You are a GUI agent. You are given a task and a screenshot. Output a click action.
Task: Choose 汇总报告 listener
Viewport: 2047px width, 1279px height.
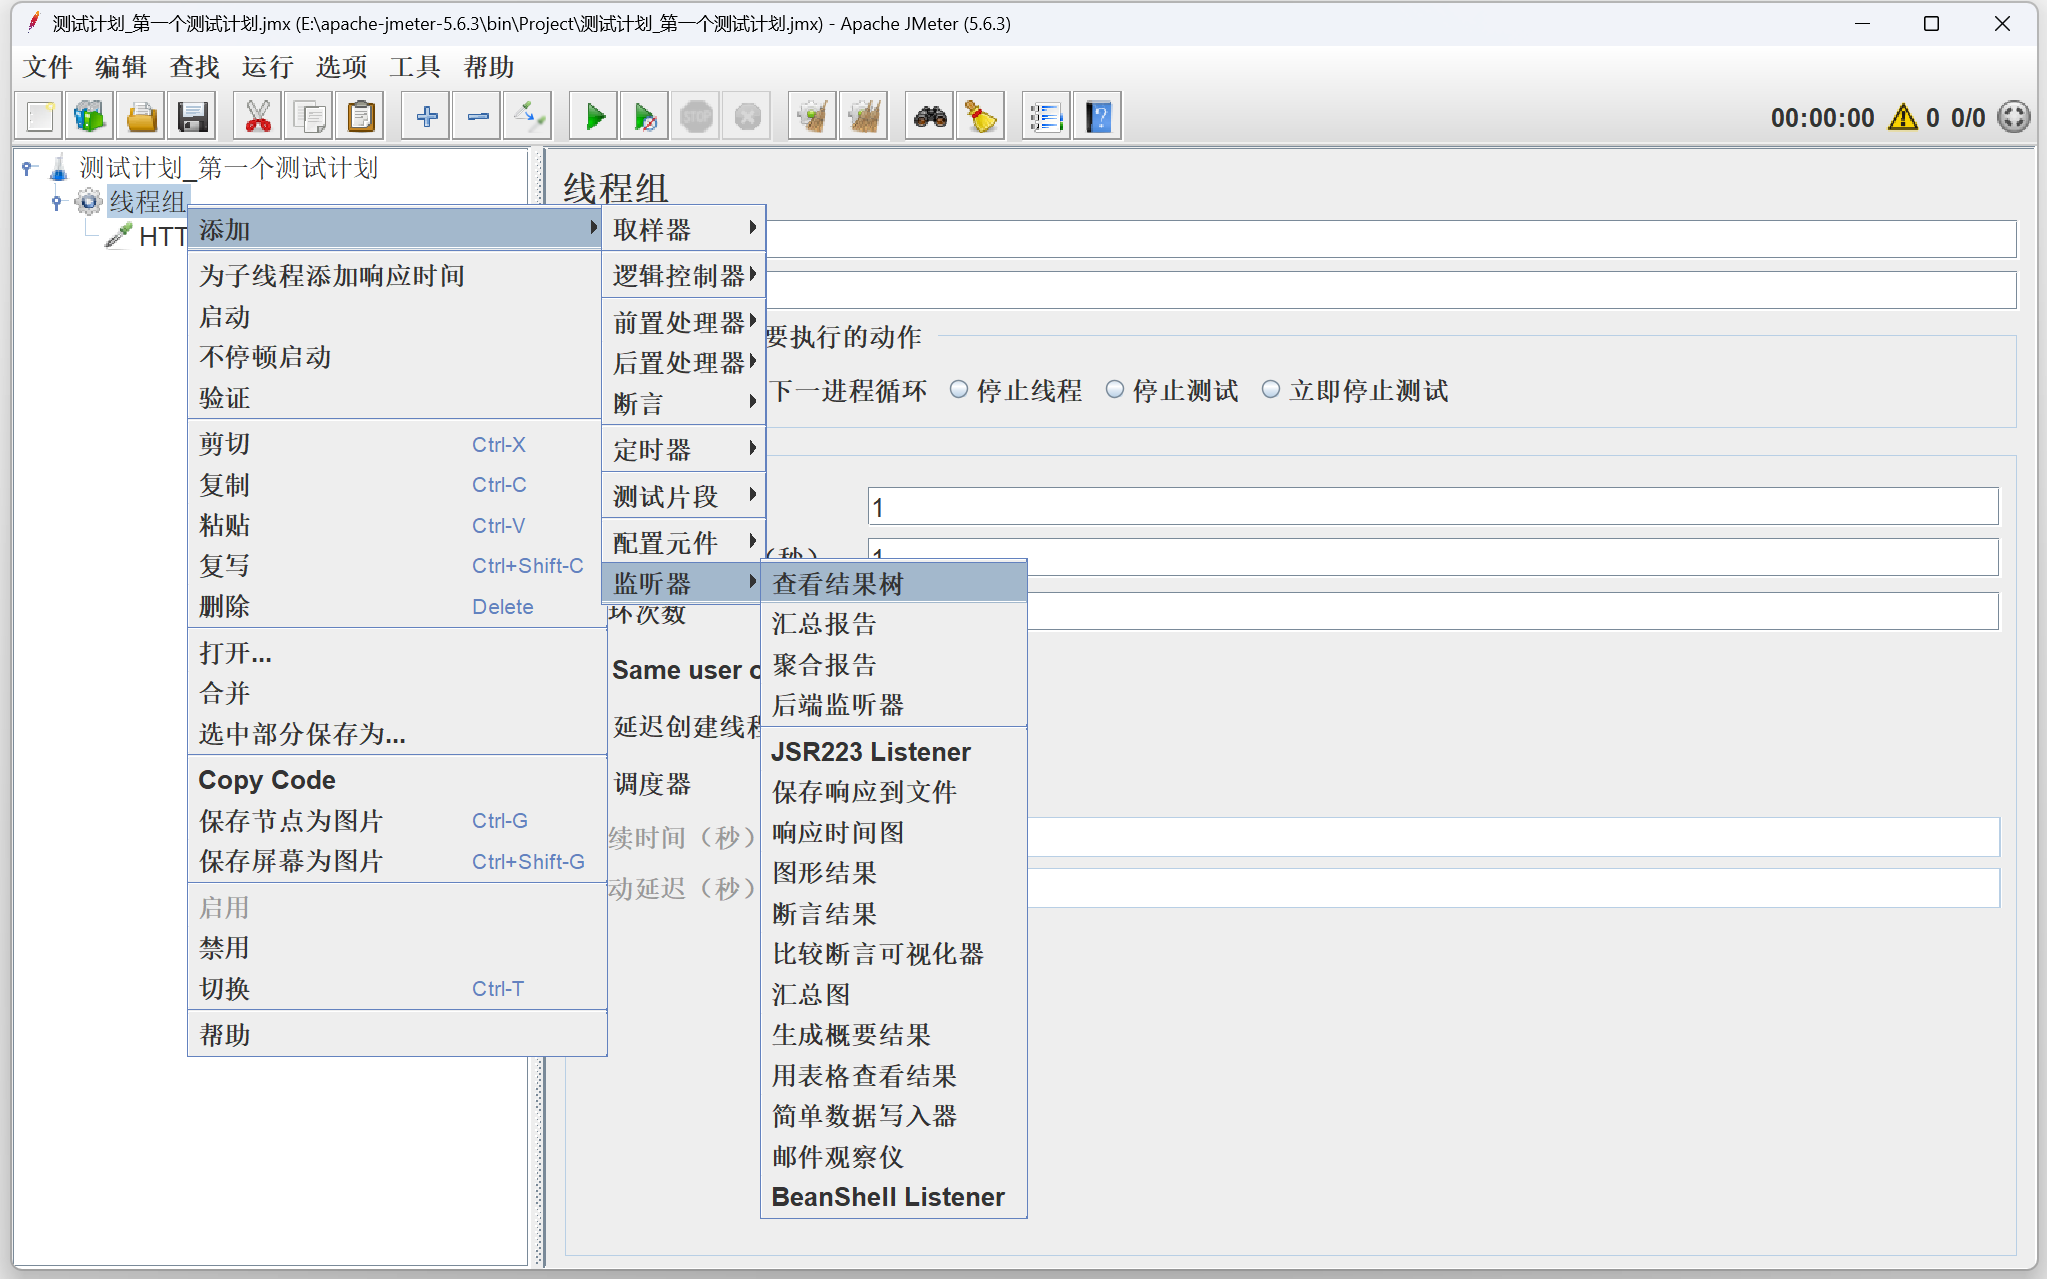[x=894, y=623]
